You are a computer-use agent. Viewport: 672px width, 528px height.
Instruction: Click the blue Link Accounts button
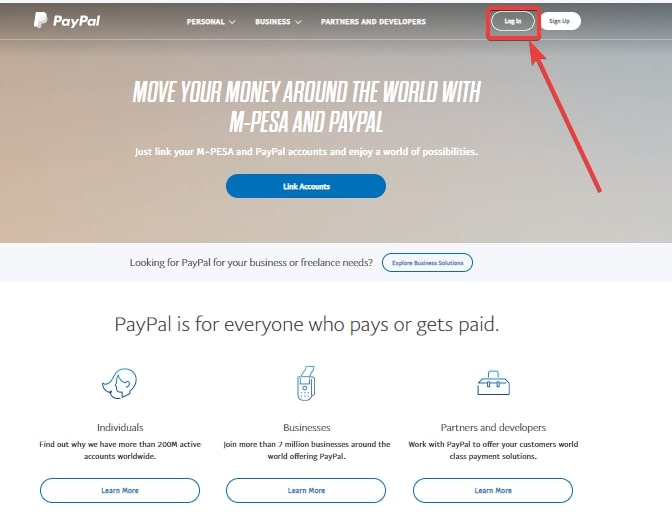point(306,186)
